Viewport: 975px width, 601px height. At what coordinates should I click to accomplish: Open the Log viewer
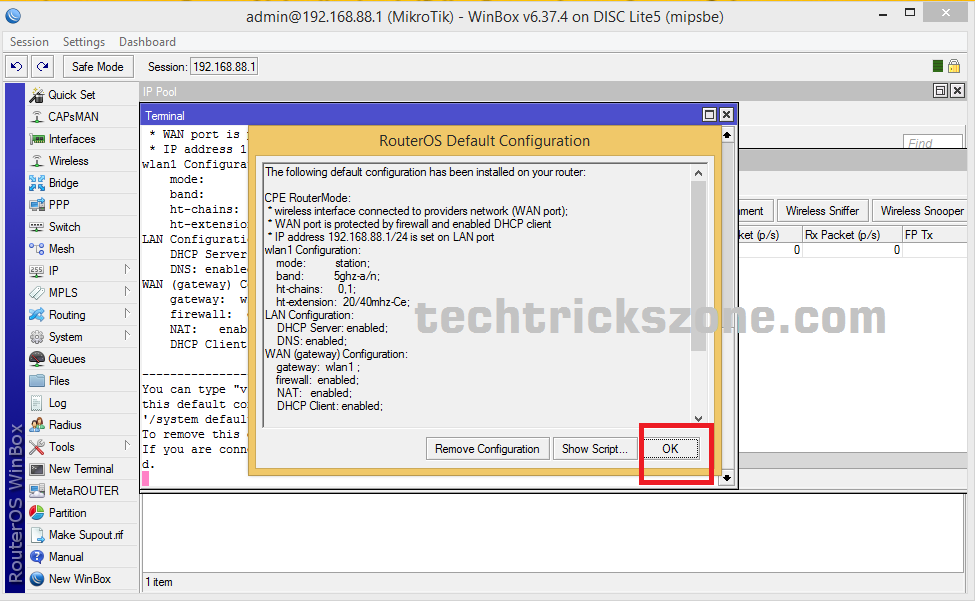[x=58, y=403]
